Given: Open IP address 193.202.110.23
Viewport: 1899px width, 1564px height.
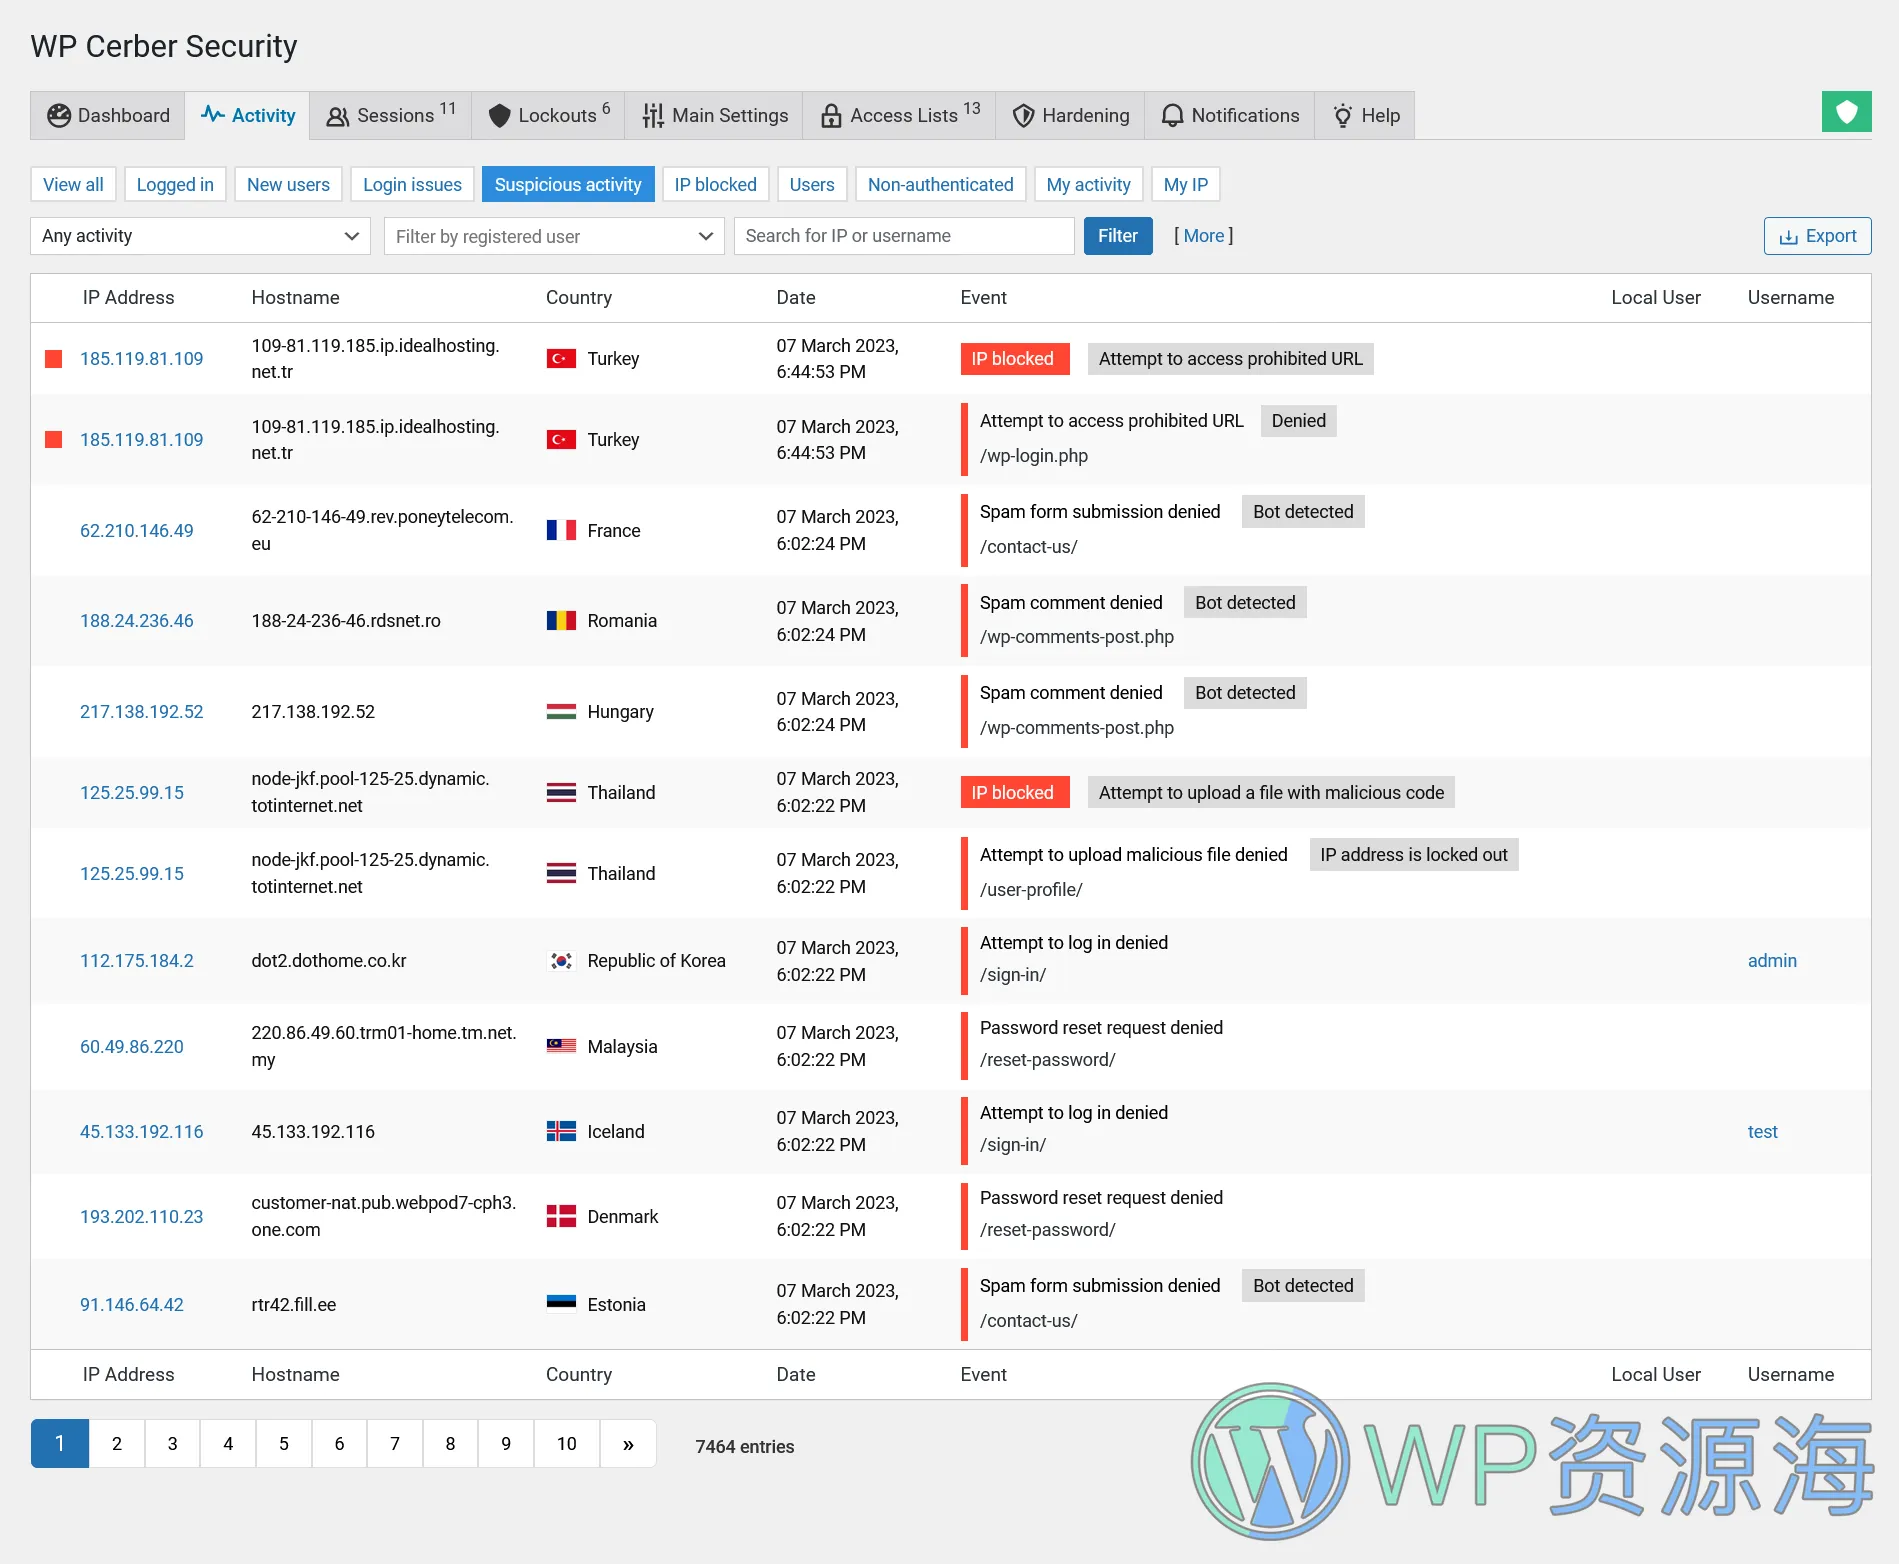Looking at the screenshot, I should [141, 1216].
